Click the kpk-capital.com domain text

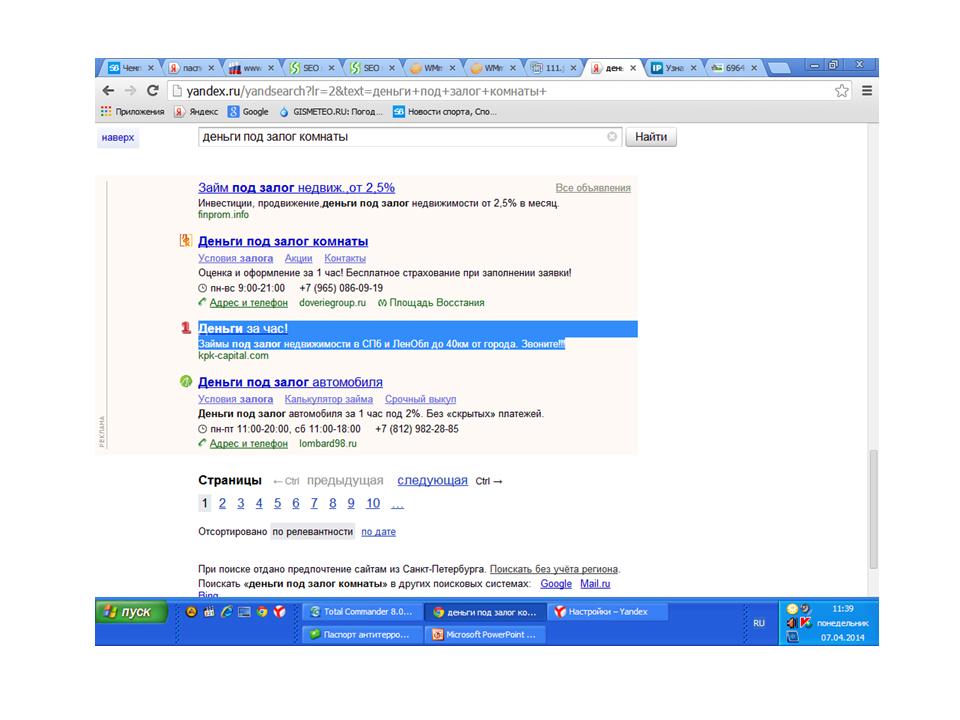(x=233, y=356)
